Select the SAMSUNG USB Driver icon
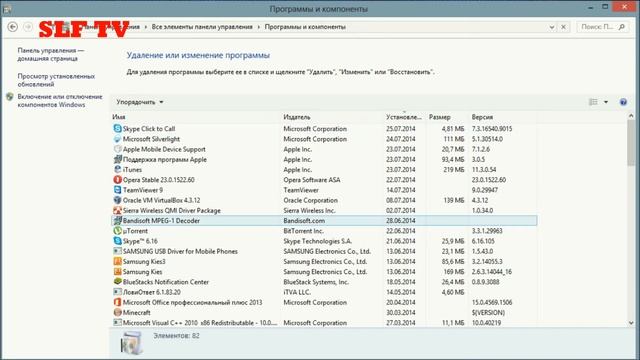 (118, 251)
